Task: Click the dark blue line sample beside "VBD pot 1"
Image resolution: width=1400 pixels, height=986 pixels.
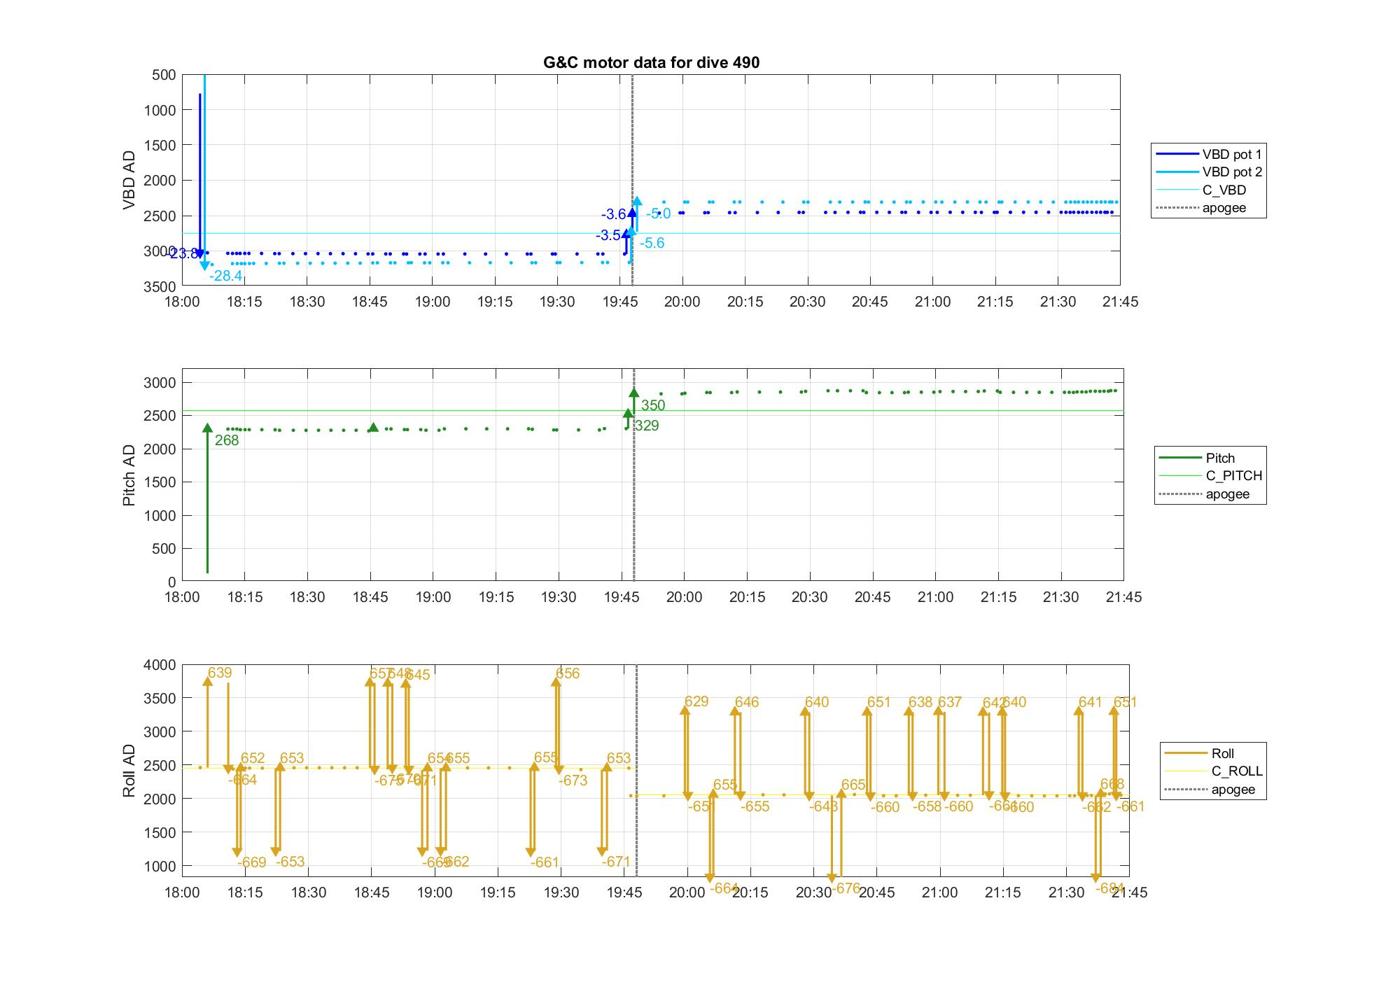Action: pos(1176,154)
